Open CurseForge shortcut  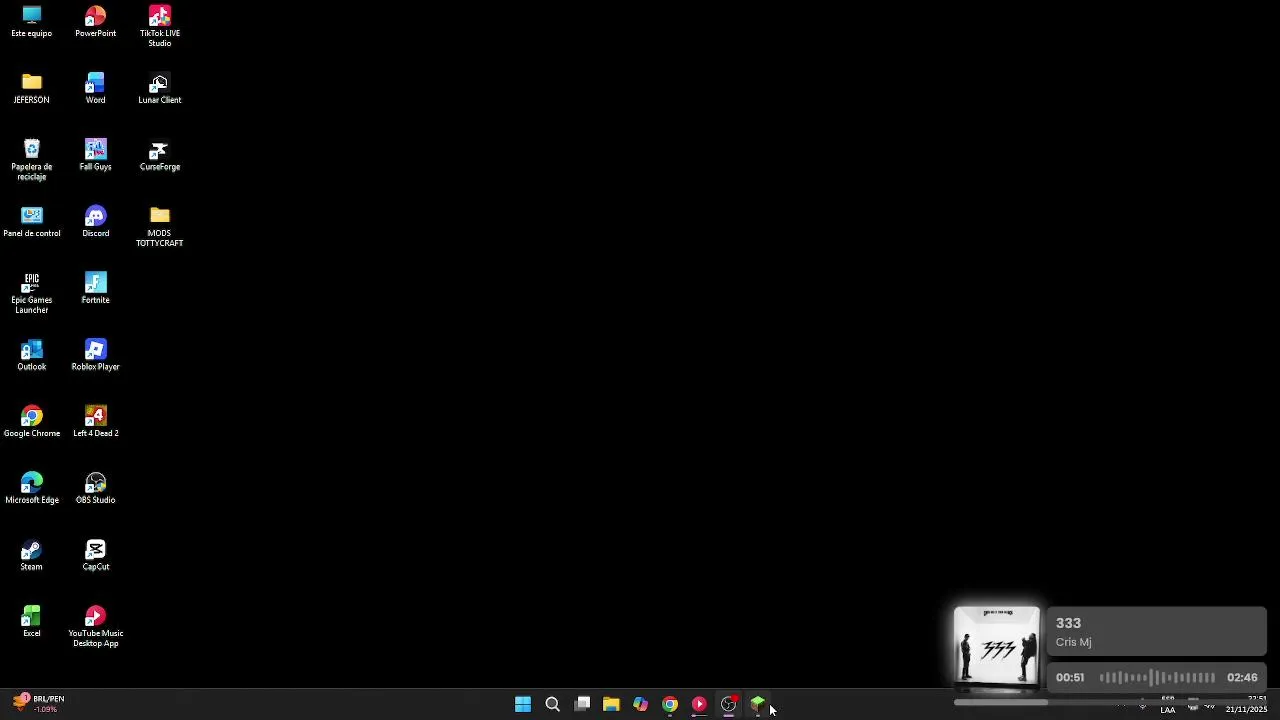pyautogui.click(x=159, y=155)
